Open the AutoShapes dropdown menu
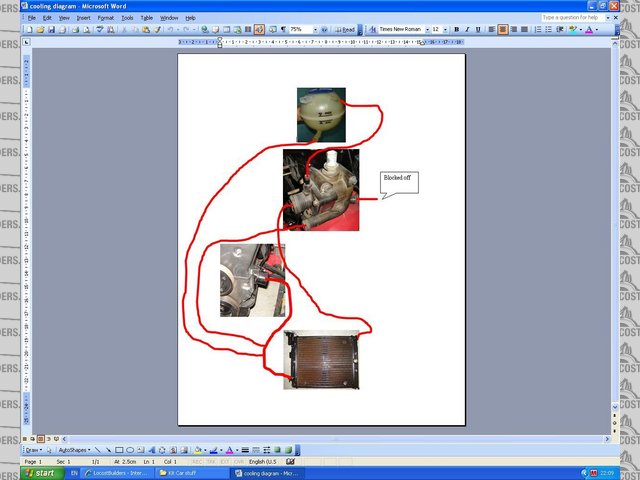 click(72, 450)
